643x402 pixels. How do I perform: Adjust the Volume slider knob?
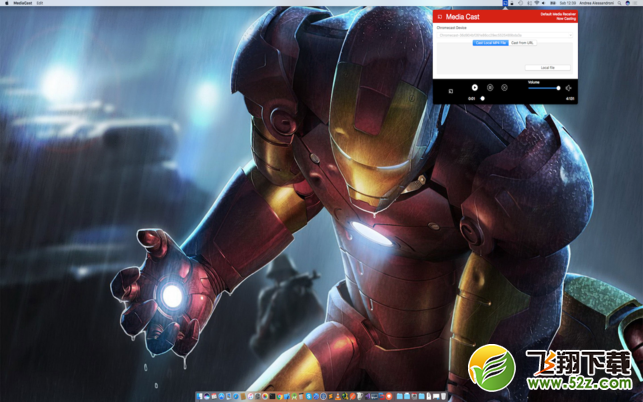pos(558,88)
